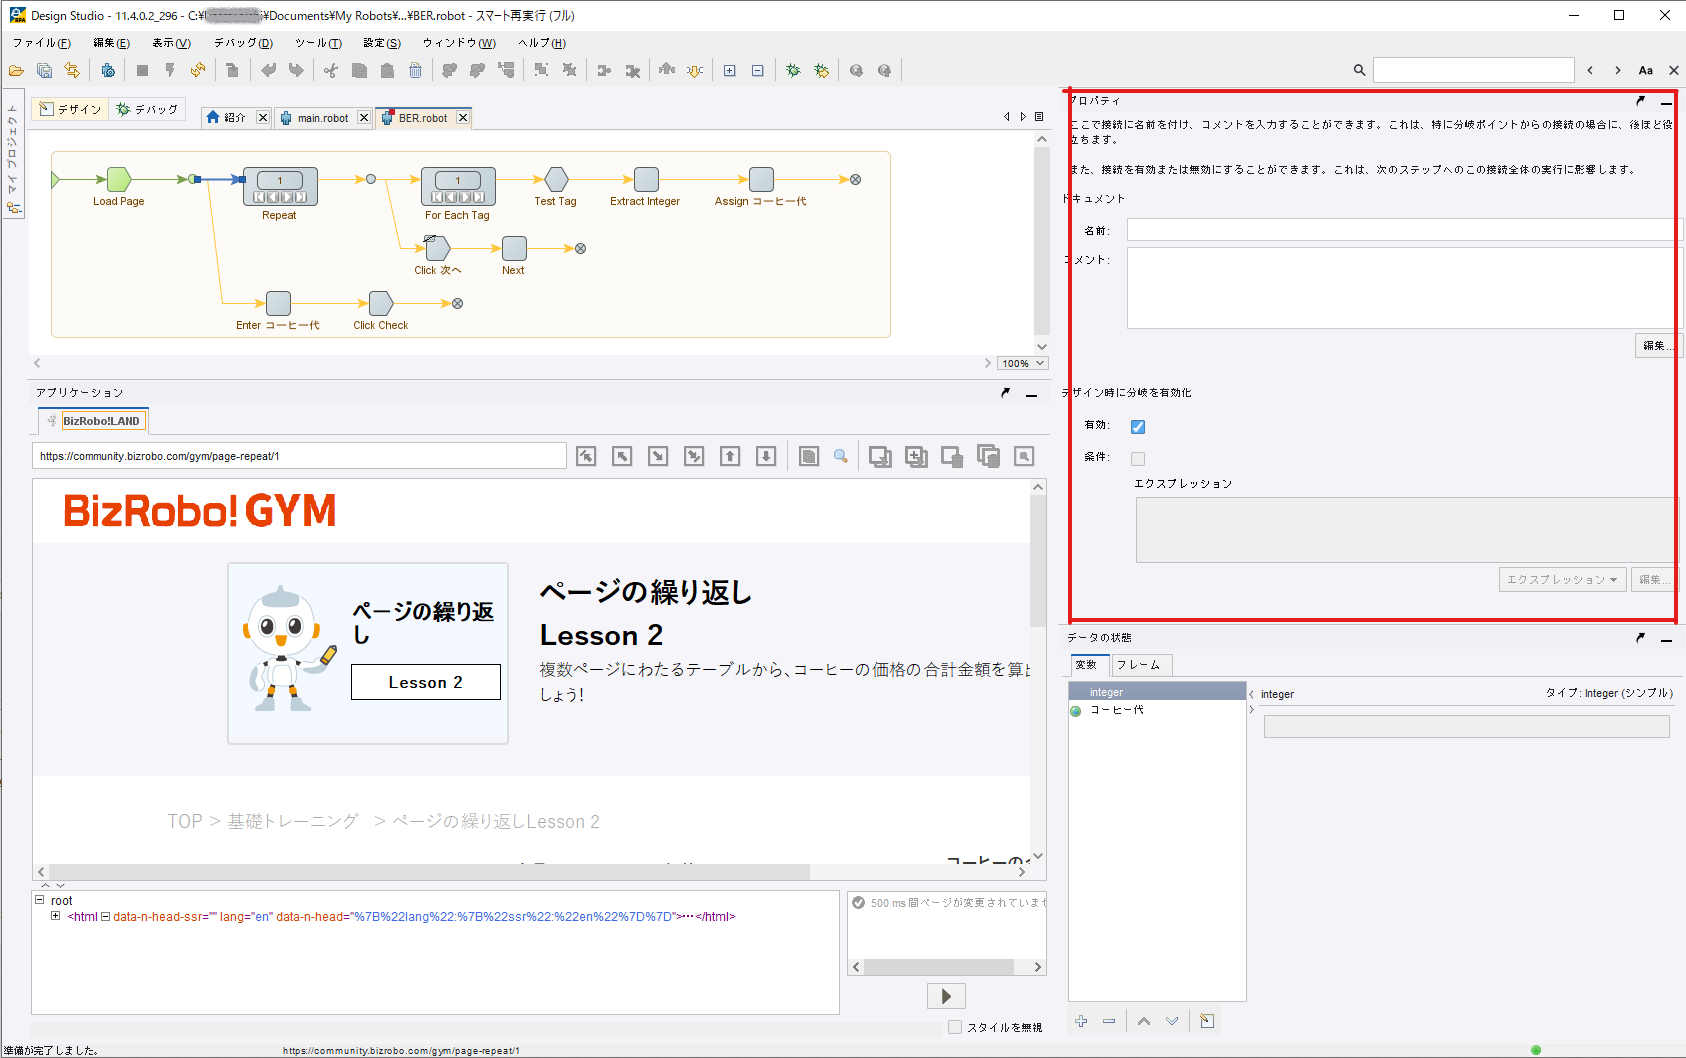This screenshot has width=1686, height=1058.
Task: Switch to the デザイン mode toggle
Action: tap(70, 109)
